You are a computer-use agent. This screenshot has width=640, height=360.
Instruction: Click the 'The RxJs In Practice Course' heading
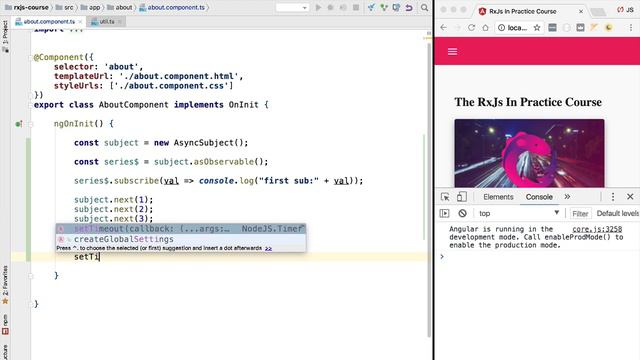[528, 102]
